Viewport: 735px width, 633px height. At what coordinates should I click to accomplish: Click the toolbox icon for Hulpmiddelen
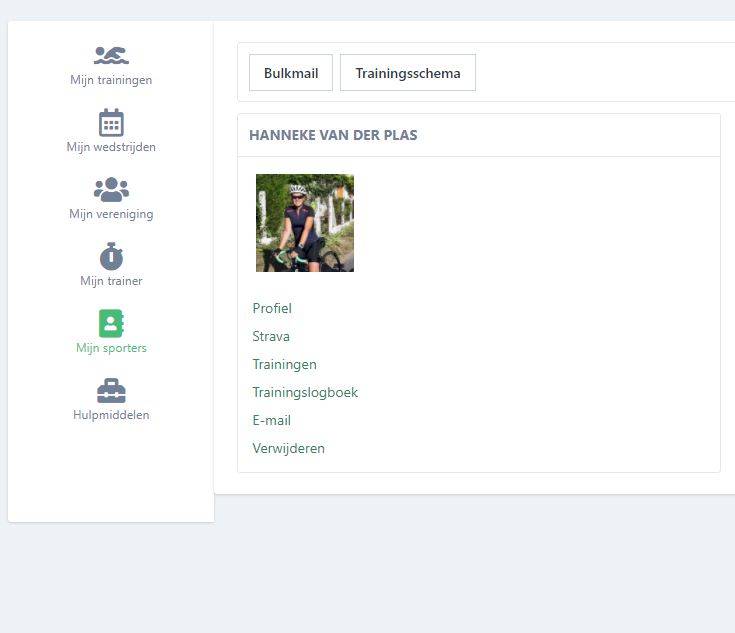pyautogui.click(x=111, y=391)
